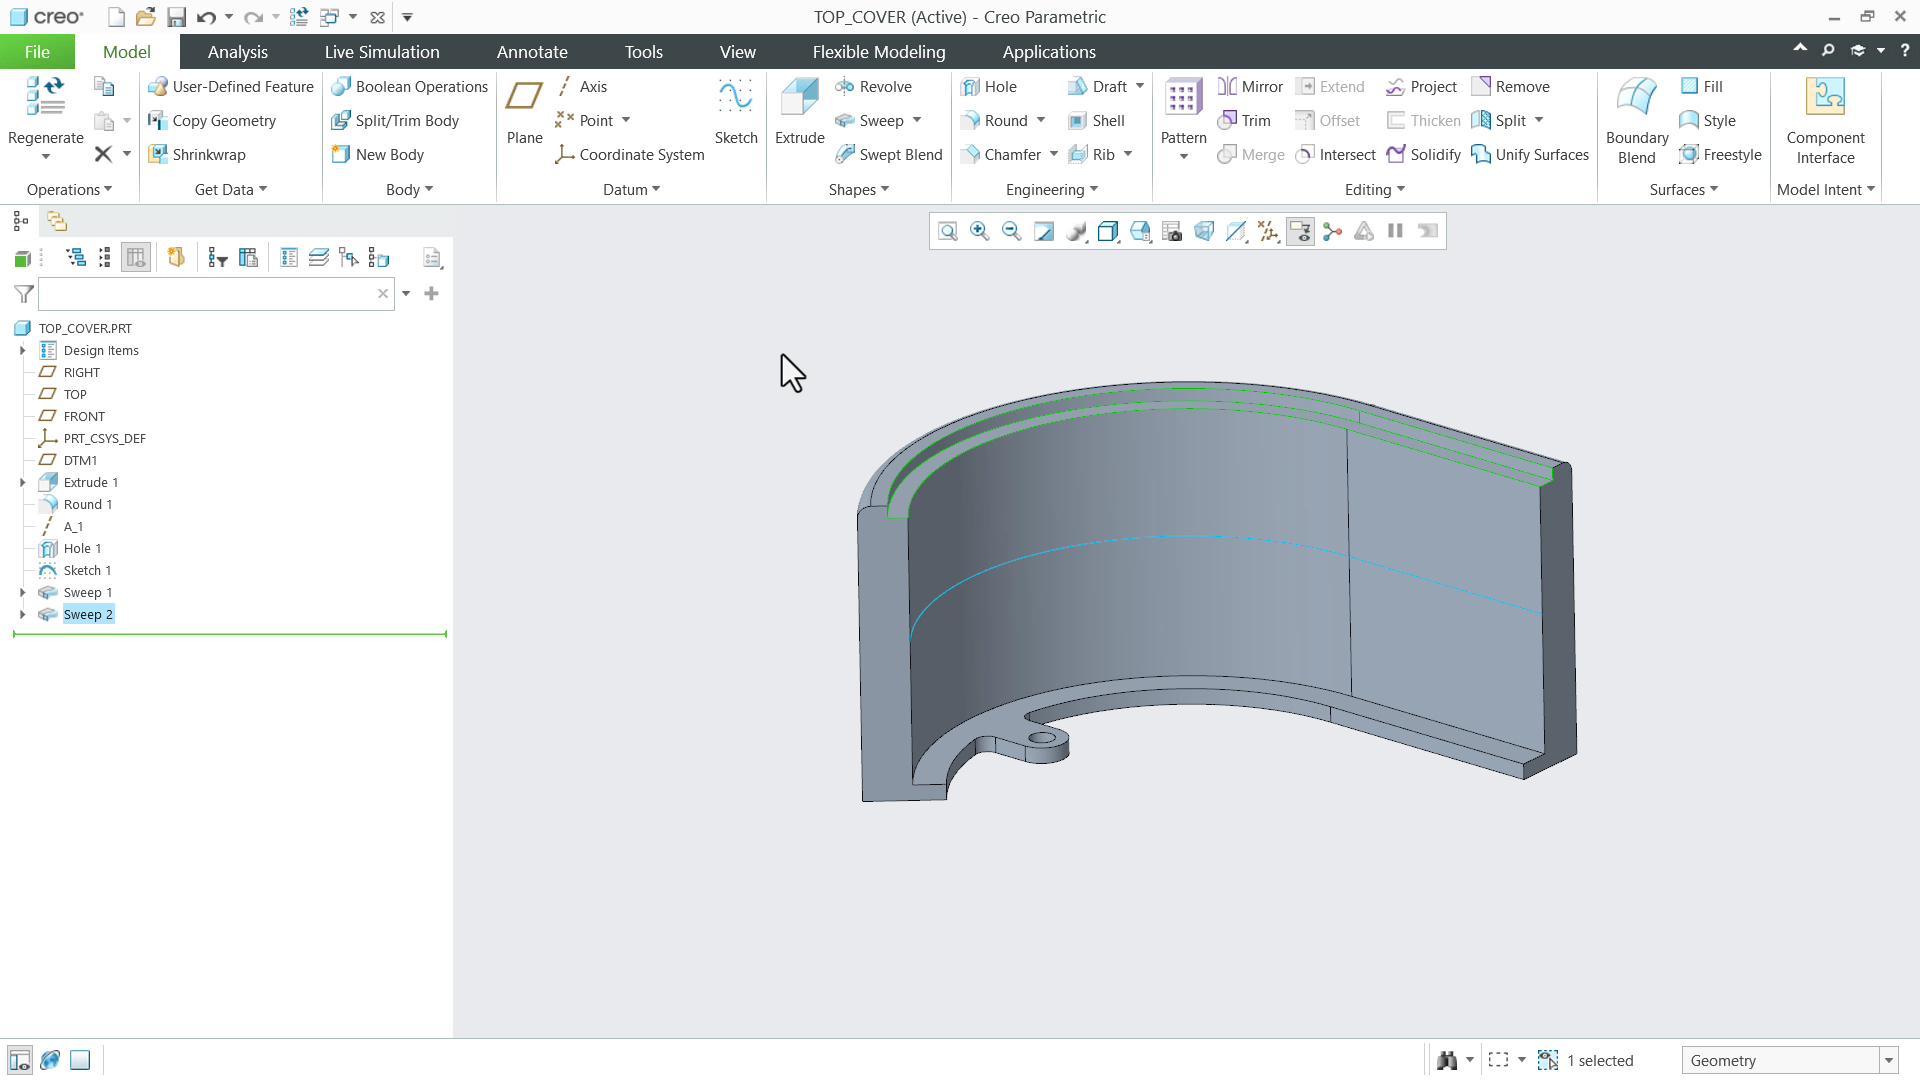
Task: Activate the Shell tool
Action: click(x=1098, y=120)
